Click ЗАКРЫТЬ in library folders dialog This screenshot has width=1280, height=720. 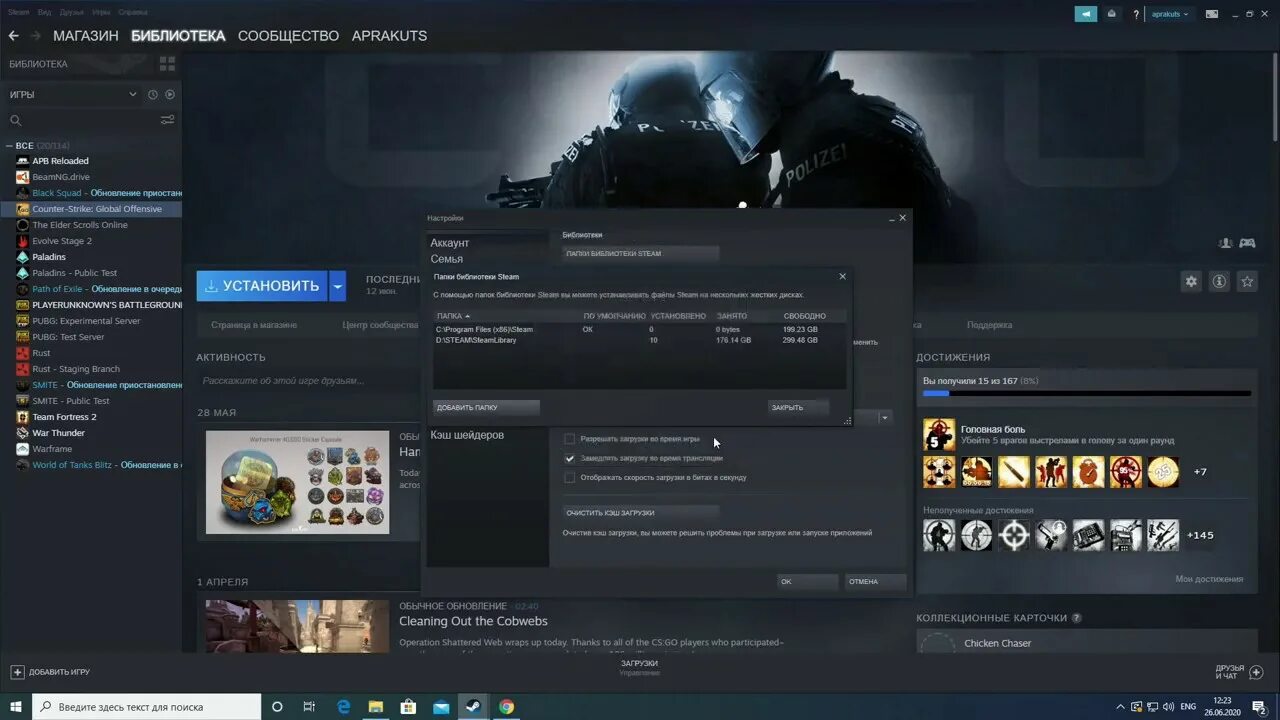[798, 407]
